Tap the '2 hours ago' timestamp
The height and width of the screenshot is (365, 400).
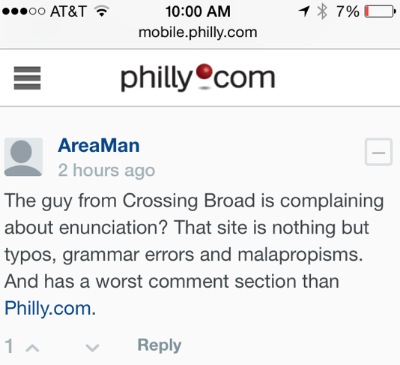pyautogui.click(x=107, y=170)
